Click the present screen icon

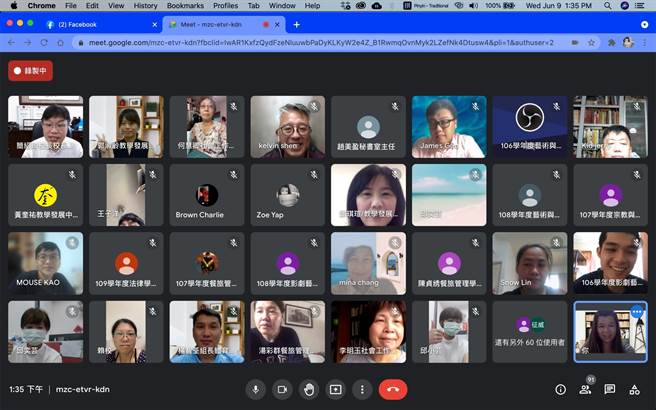coord(336,389)
